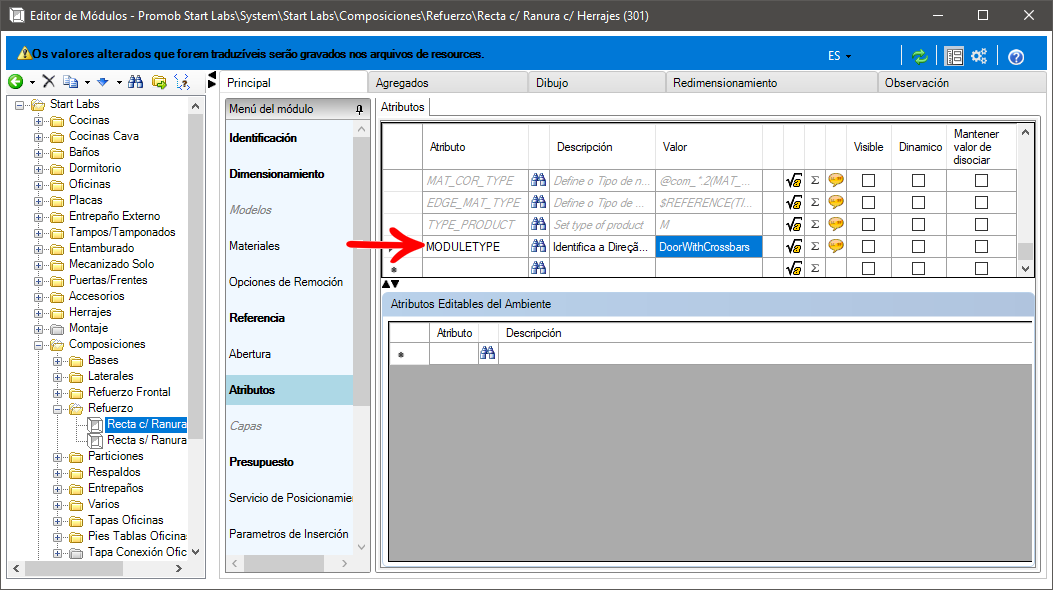This screenshot has width=1053, height=590.
Task: Select Recta s/ Ranura tree item
Action: coord(146,440)
